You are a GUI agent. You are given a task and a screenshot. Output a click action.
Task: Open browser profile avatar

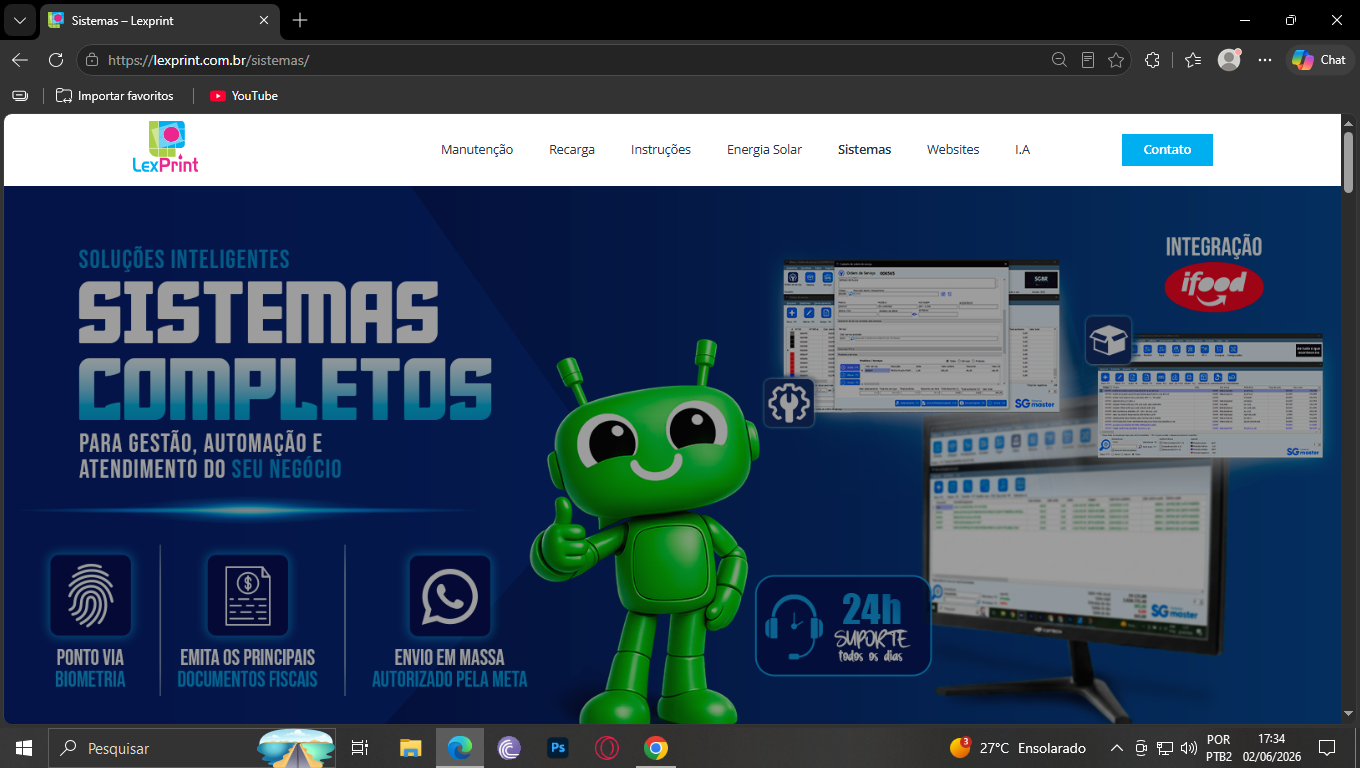tap(1229, 60)
